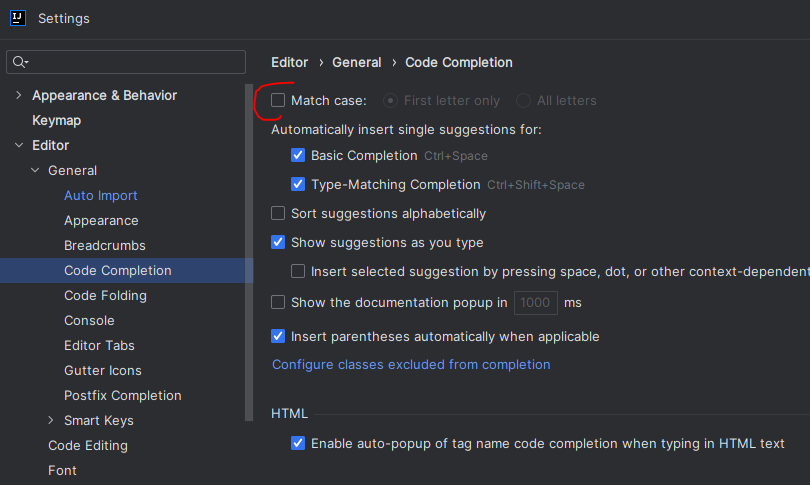This screenshot has width=810, height=485.
Task: Collapse the General subsection
Action: tap(35, 170)
